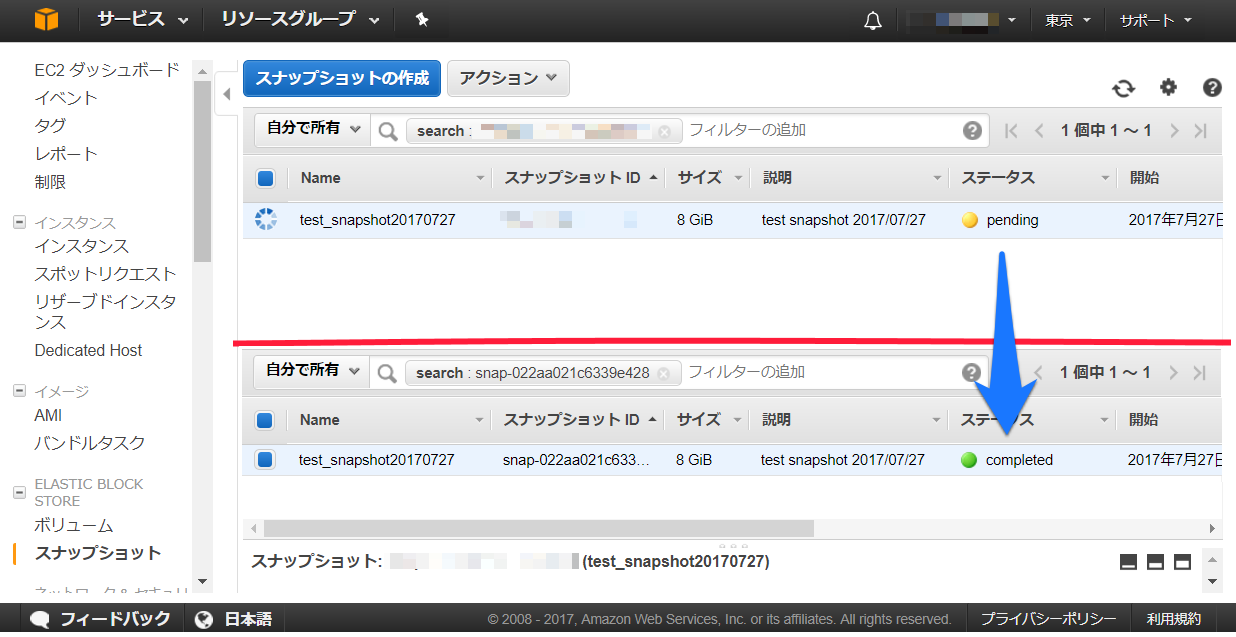The width and height of the screenshot is (1236, 637).
Task: Click the loading spinner on pending row
Action: tap(265, 219)
